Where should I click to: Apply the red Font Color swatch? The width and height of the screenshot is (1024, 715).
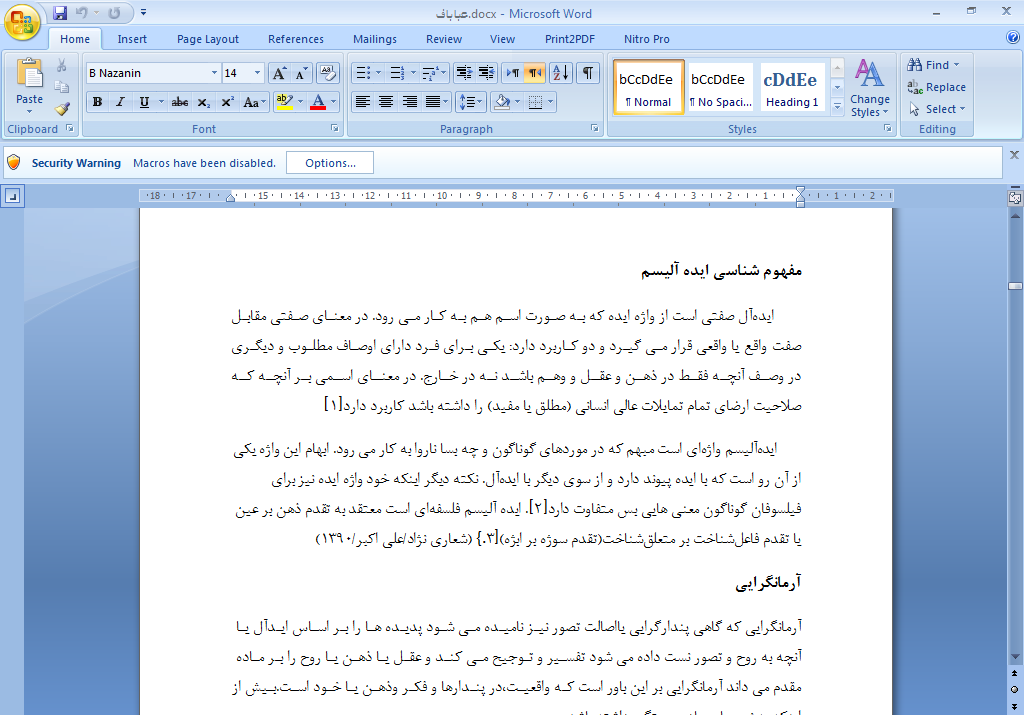(x=318, y=102)
